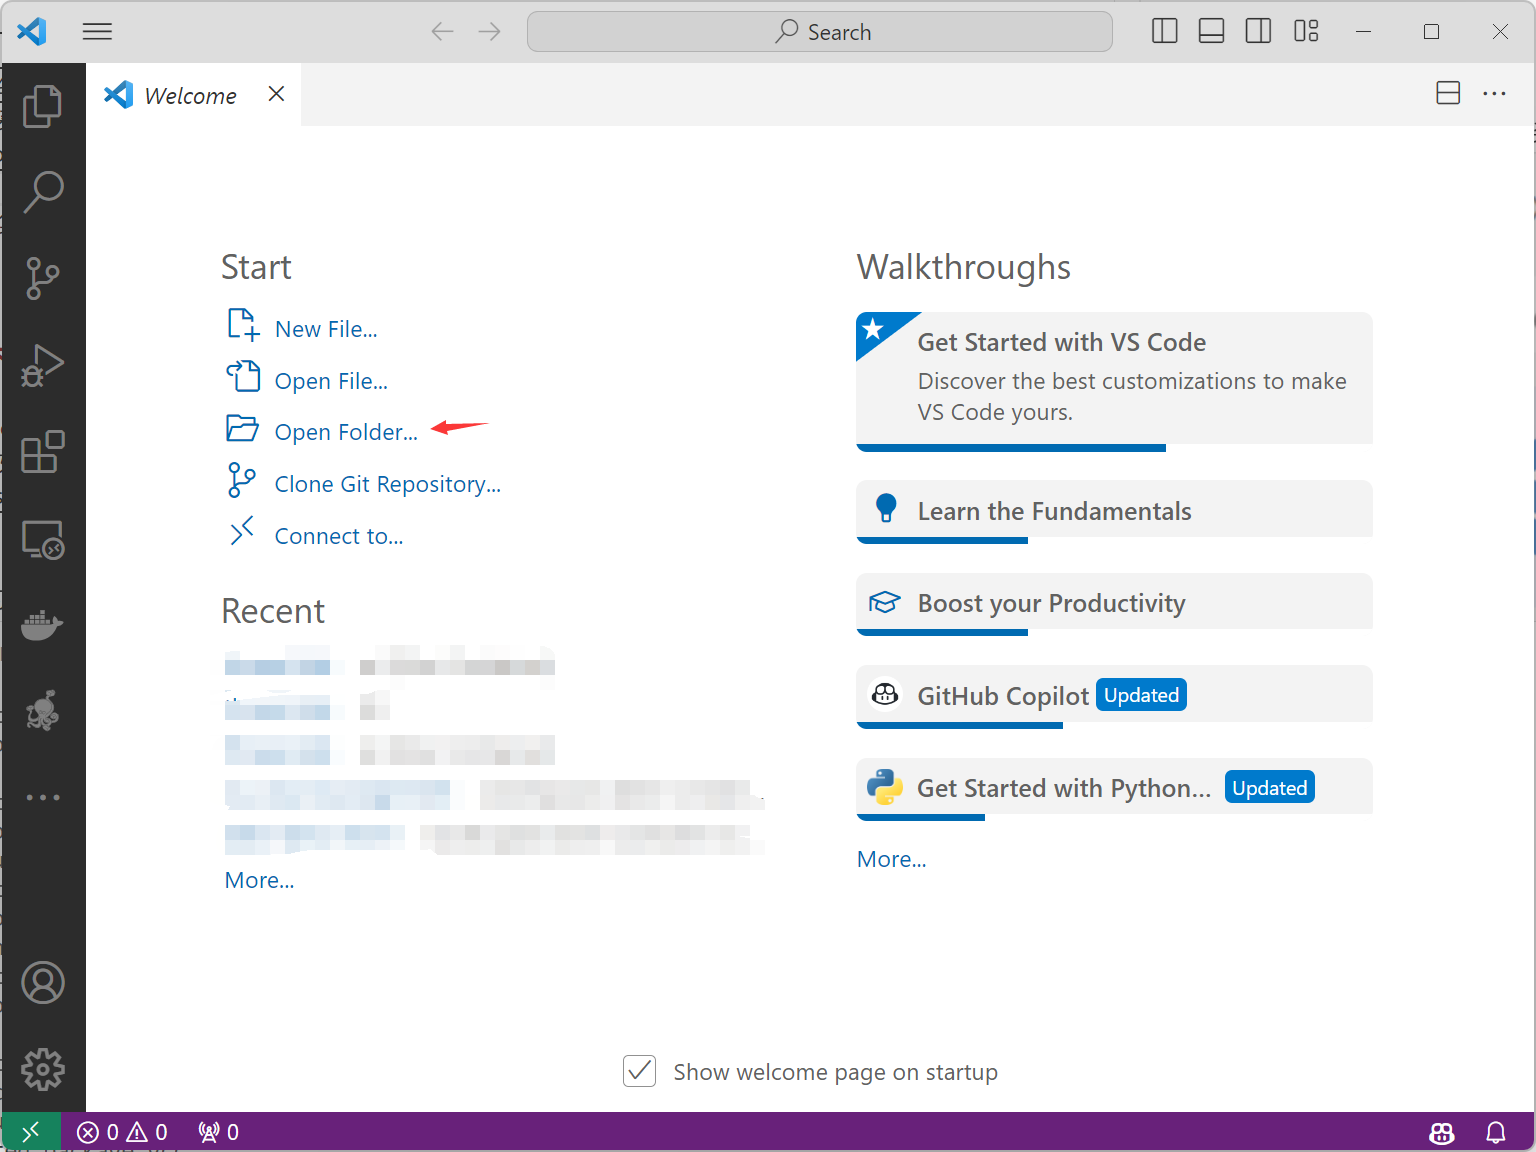Open the Extensions view
Viewport: 1536px width, 1152px height.
click(42, 452)
